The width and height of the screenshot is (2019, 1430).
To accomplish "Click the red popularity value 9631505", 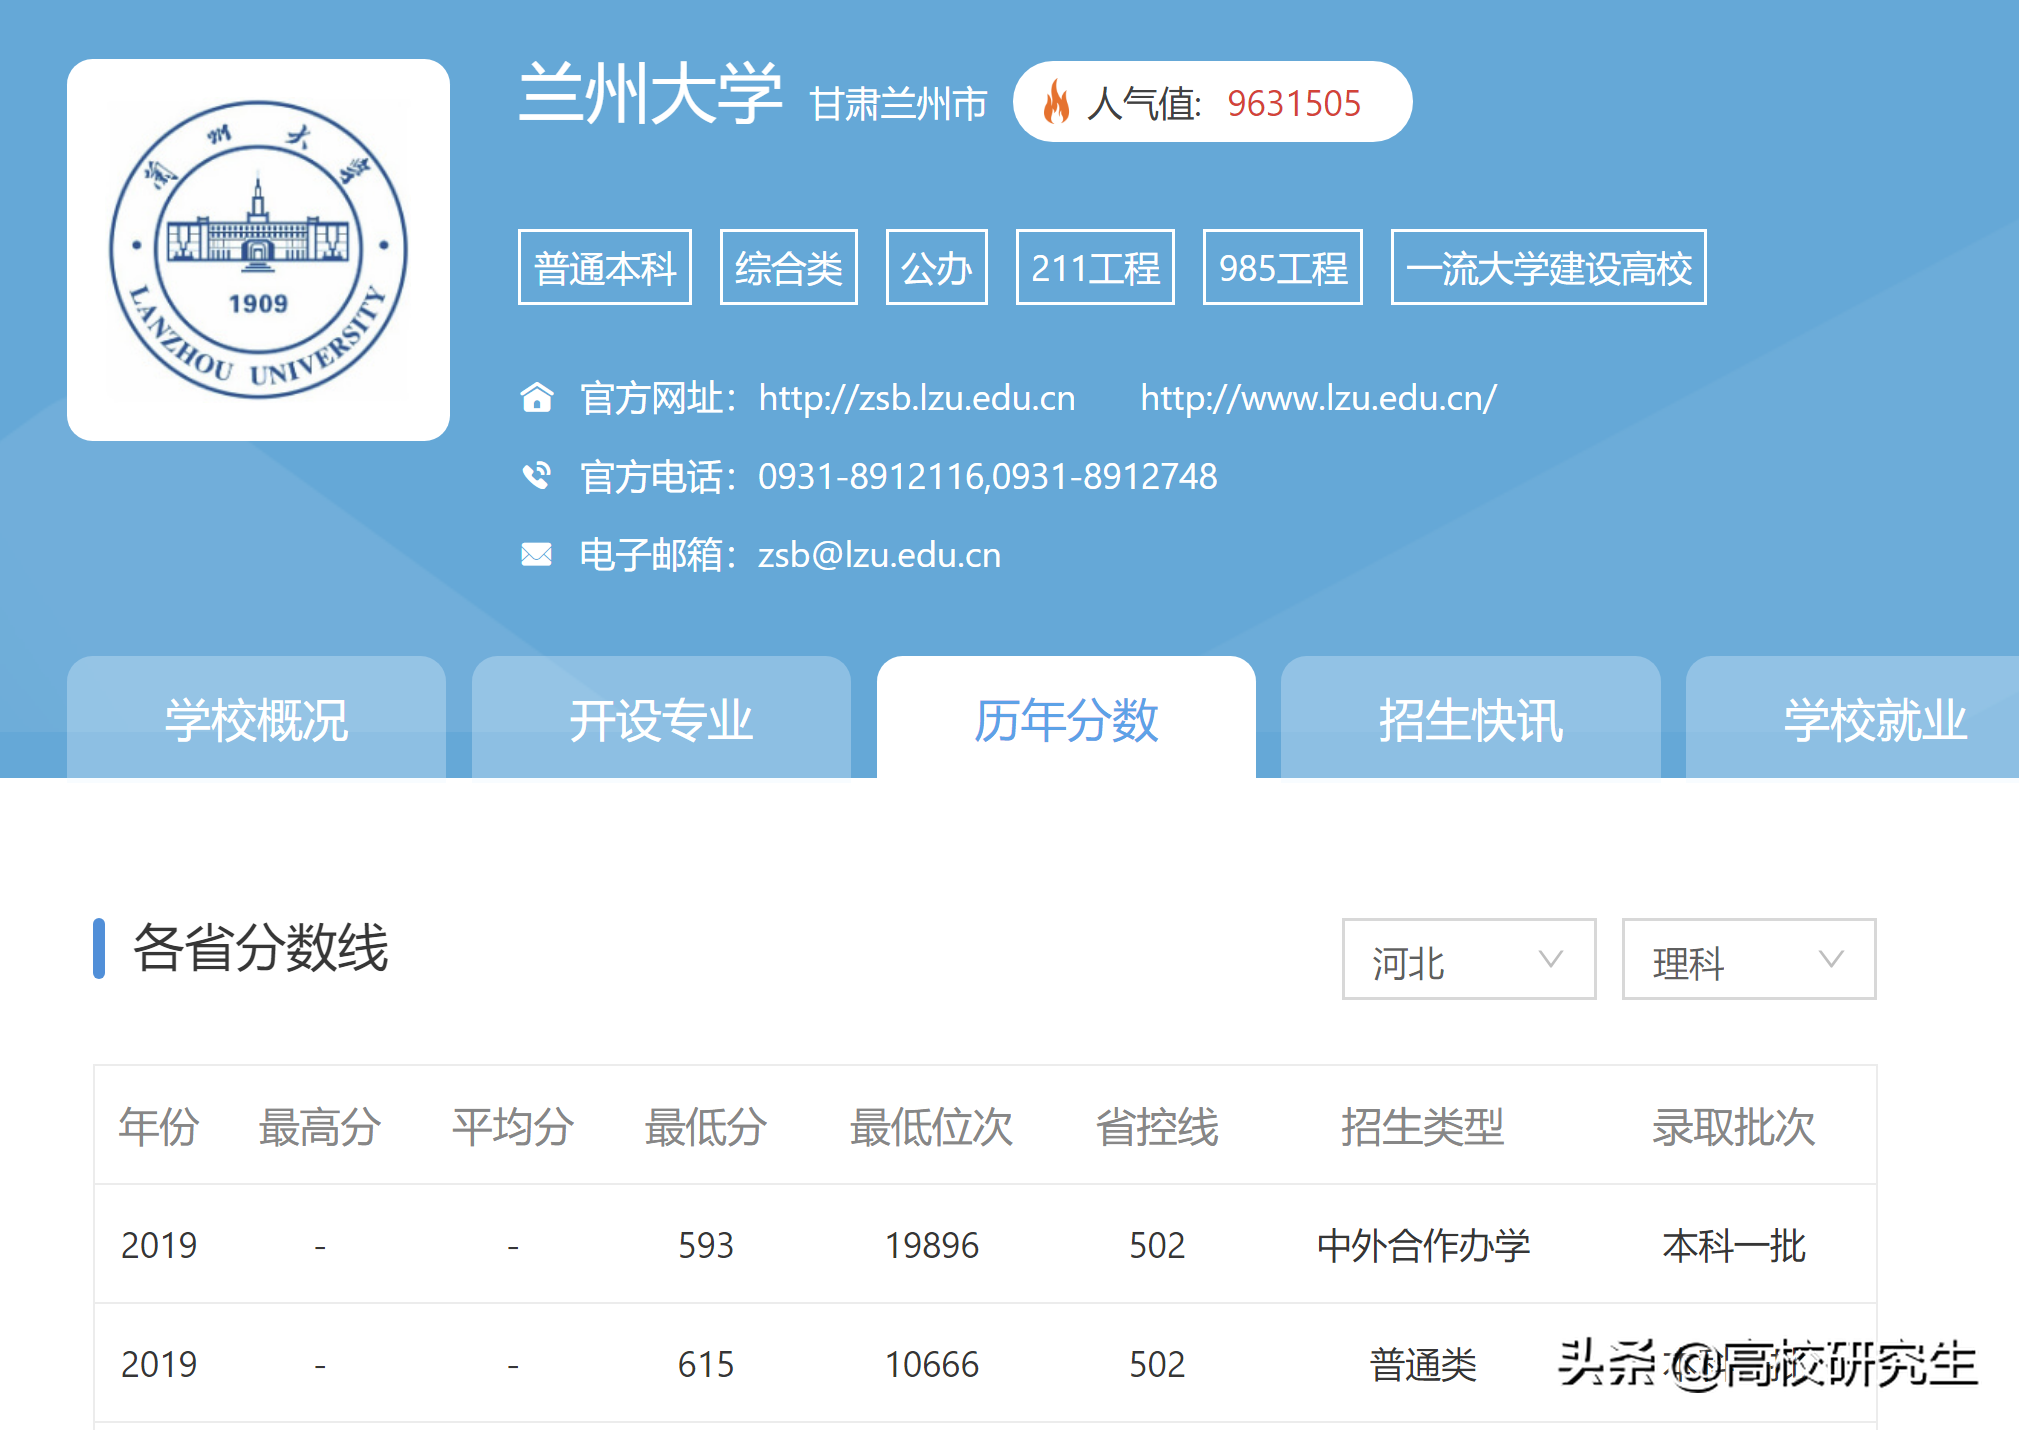I will coord(1294,101).
